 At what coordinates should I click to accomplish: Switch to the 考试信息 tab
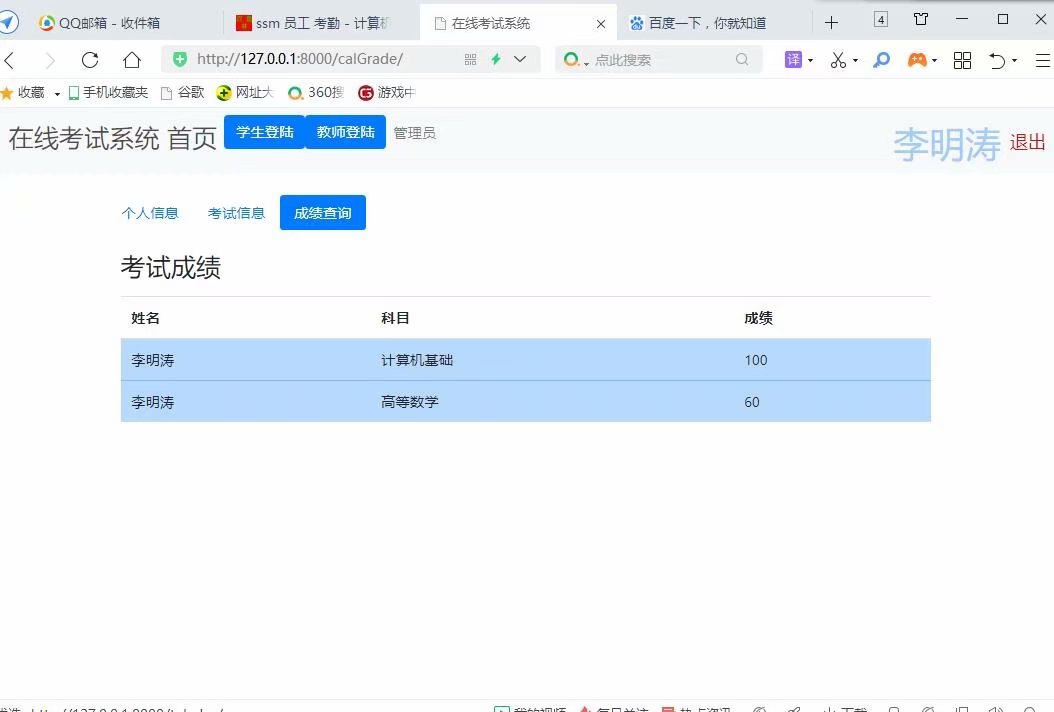[x=237, y=213]
